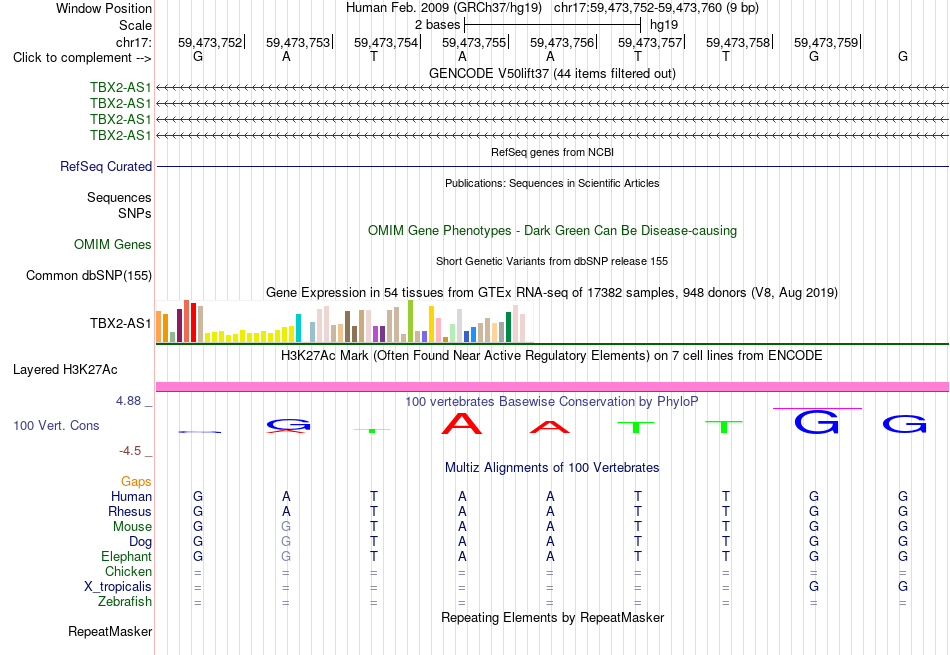The image size is (950, 655).
Task: Click the chr17: base position label
Action: (134, 42)
